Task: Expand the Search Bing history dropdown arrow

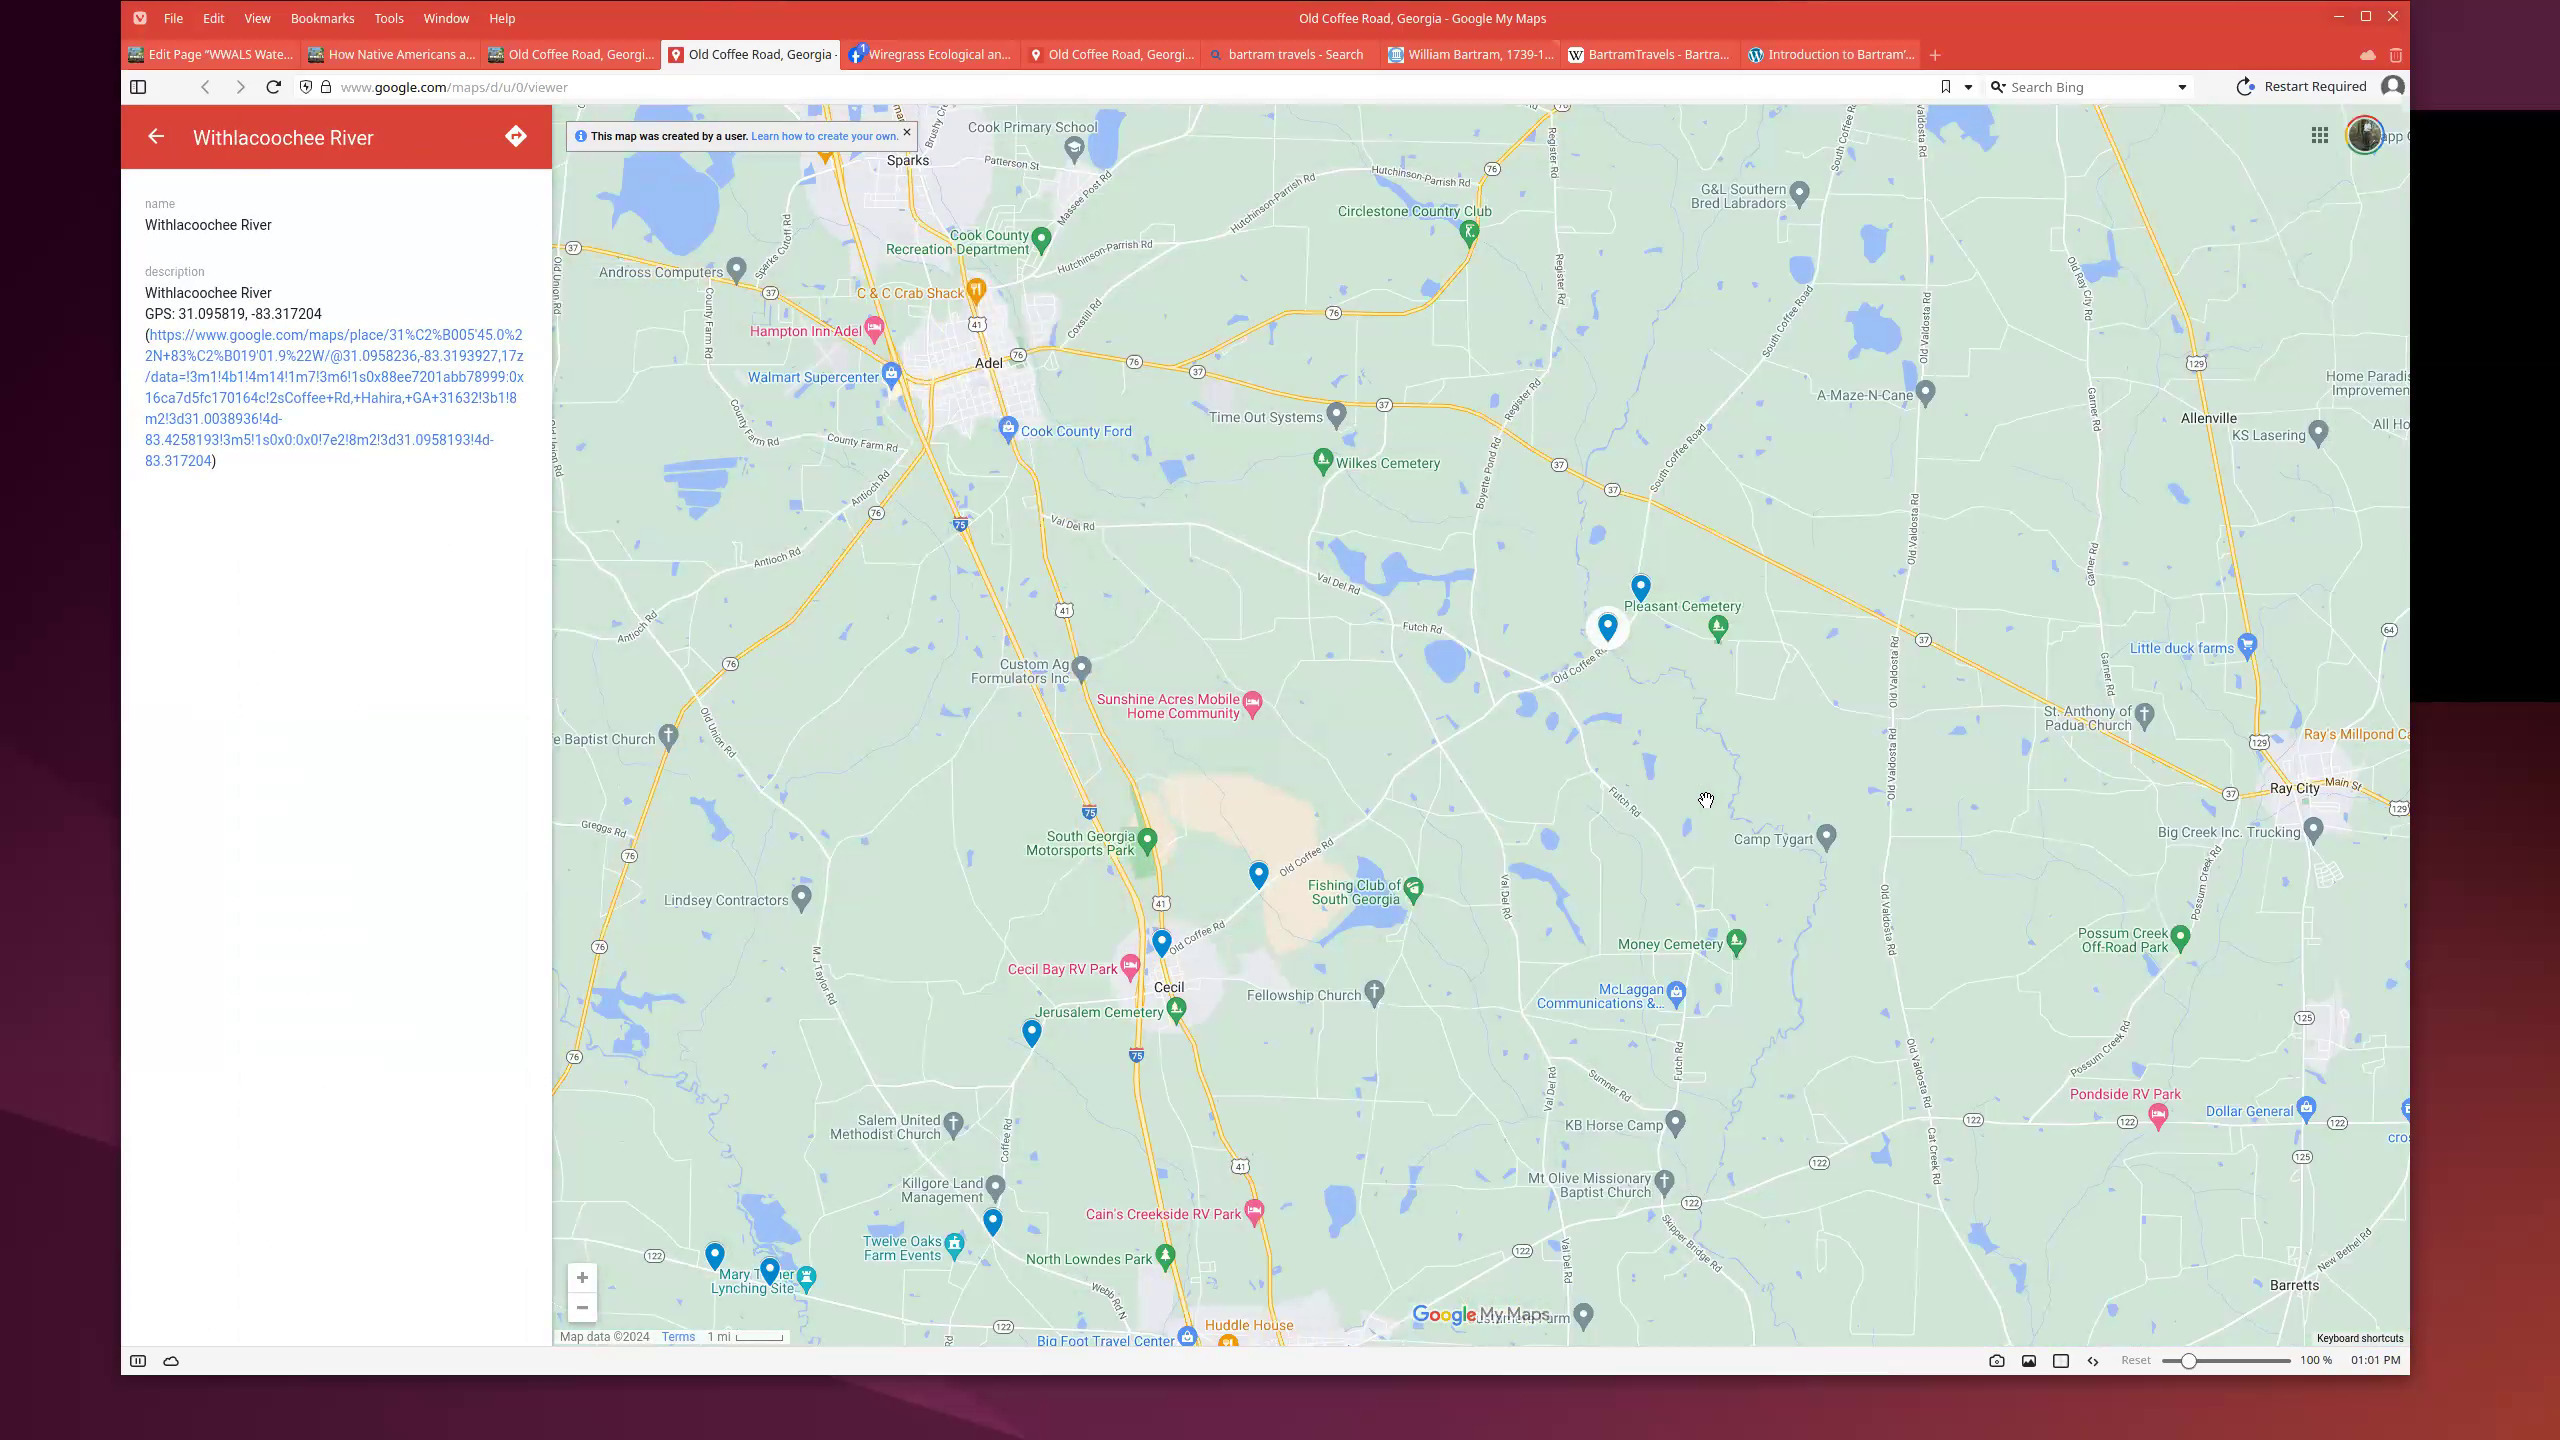Action: point(2182,87)
